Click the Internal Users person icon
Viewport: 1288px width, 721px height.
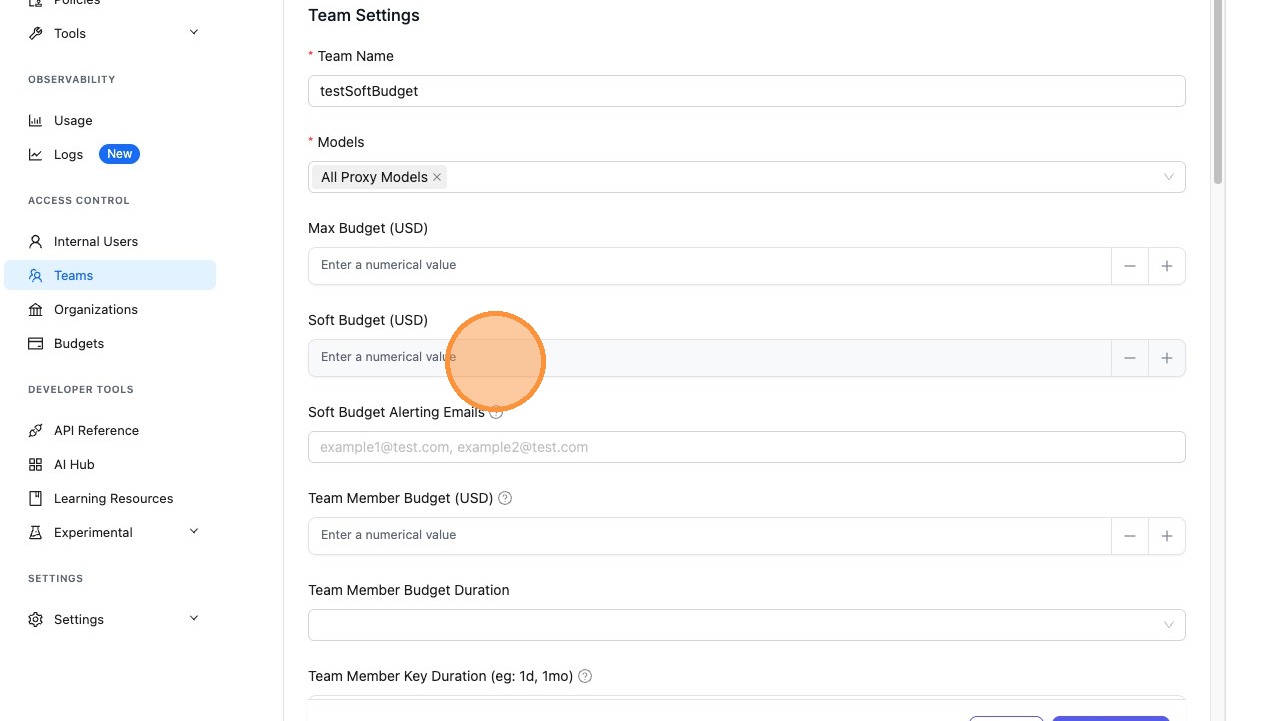point(36,242)
